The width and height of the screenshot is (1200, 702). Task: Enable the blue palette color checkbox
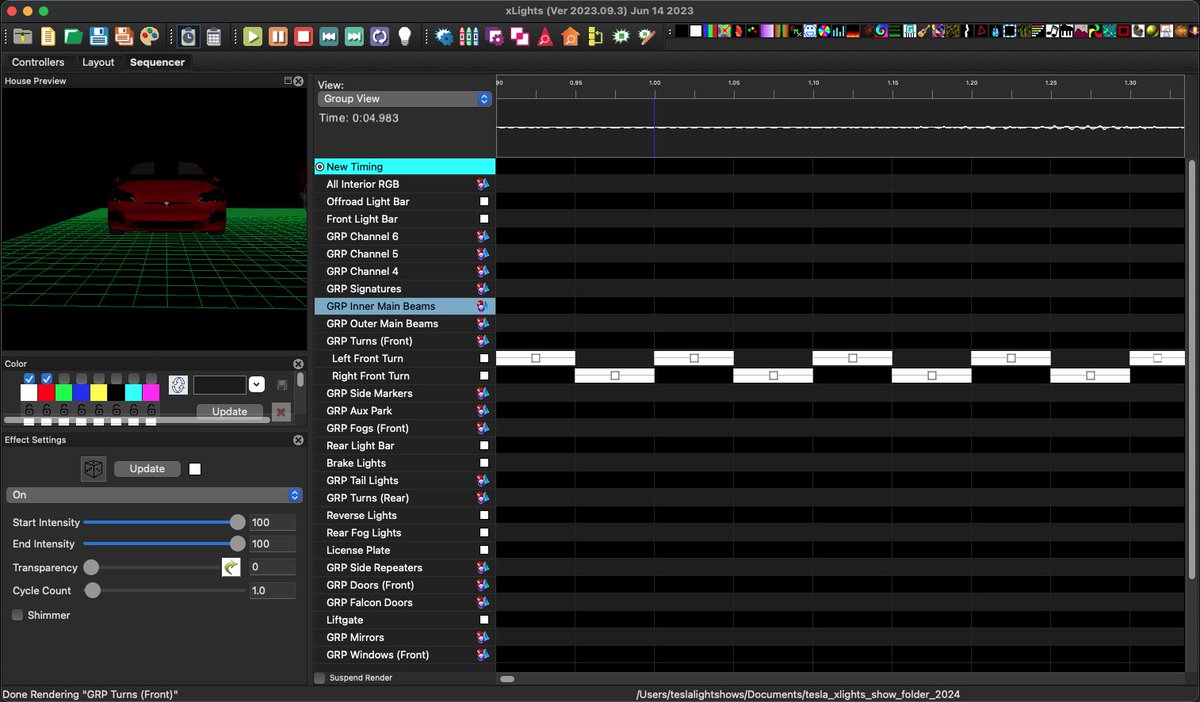81,378
